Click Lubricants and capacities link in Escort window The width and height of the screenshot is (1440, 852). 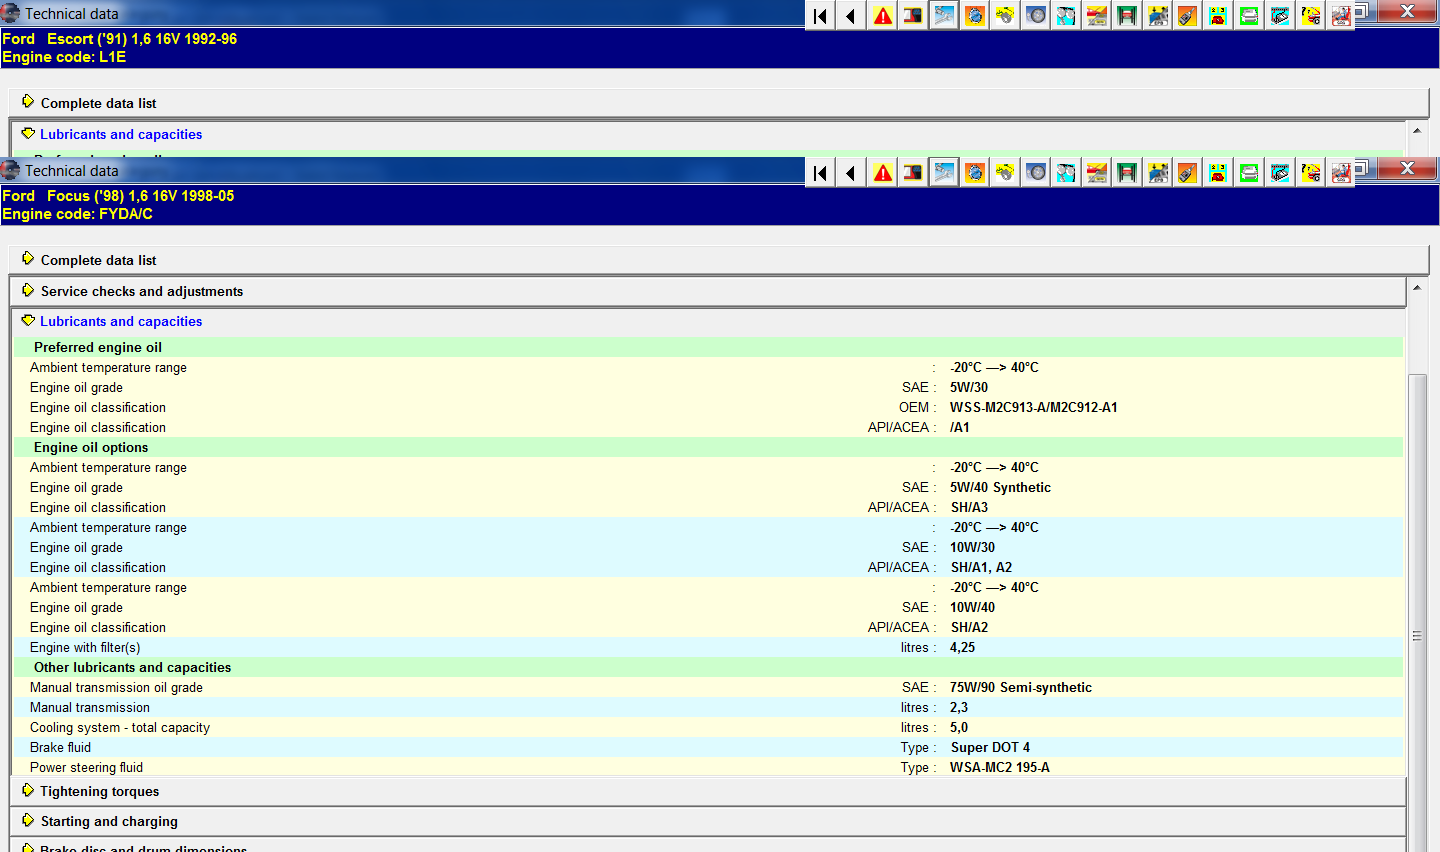click(x=120, y=134)
